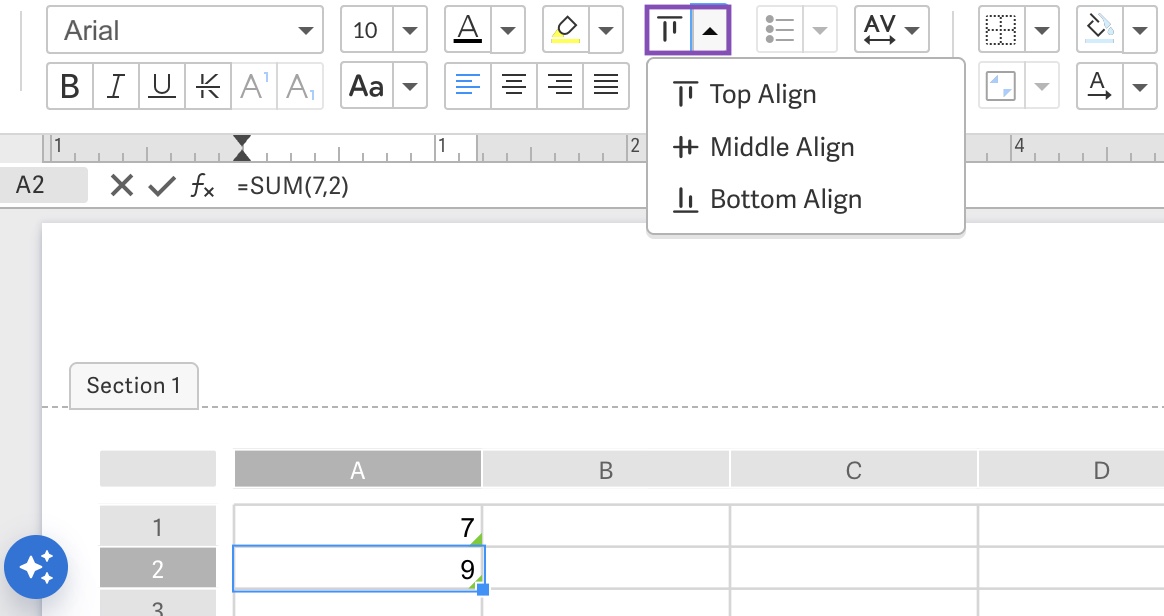Image resolution: width=1164 pixels, height=616 pixels.
Task: Open the AI assistant sparkle button
Action: click(x=36, y=567)
